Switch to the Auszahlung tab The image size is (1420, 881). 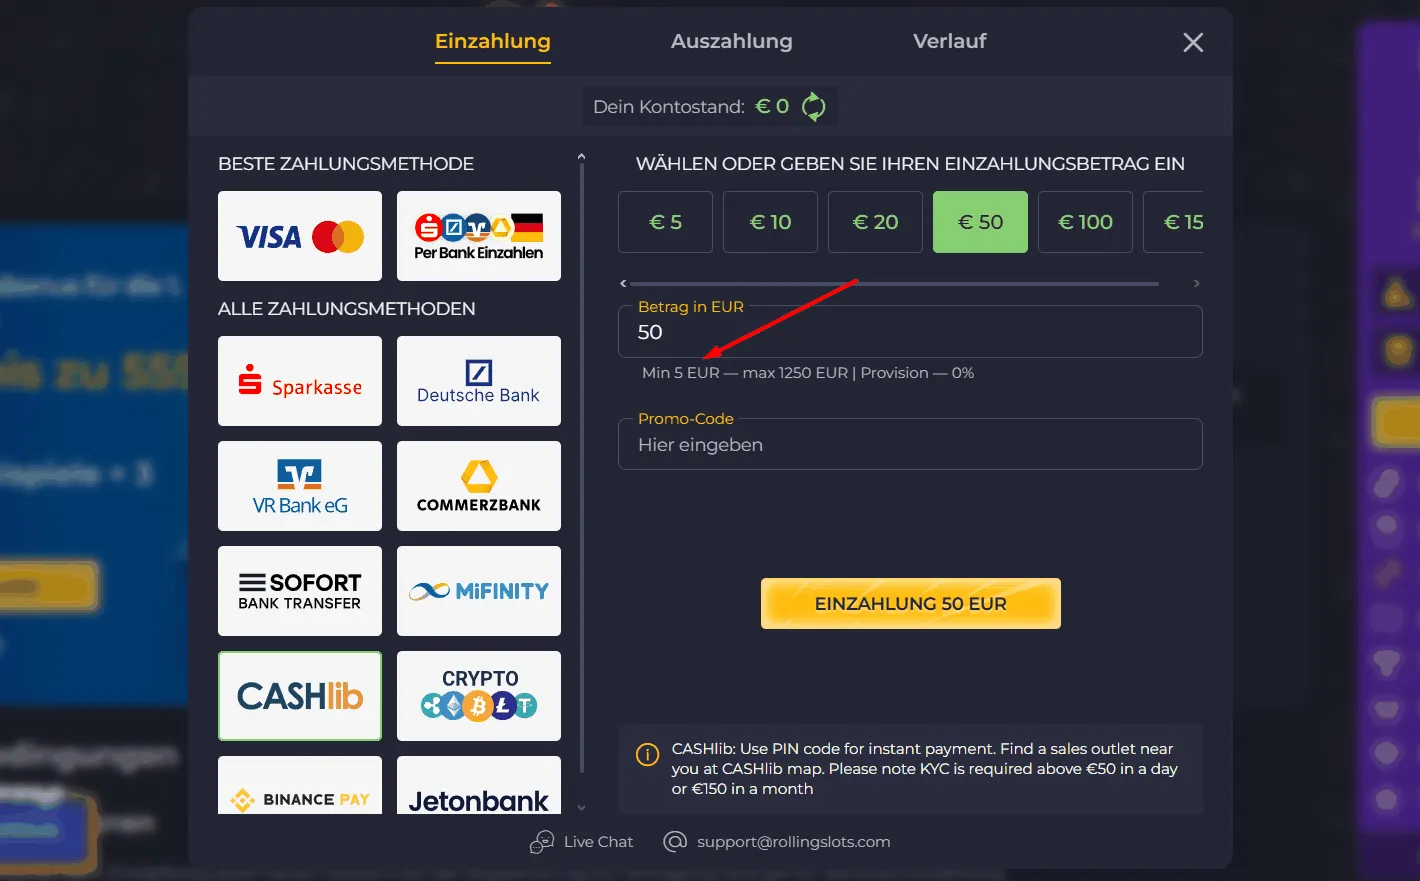731,41
